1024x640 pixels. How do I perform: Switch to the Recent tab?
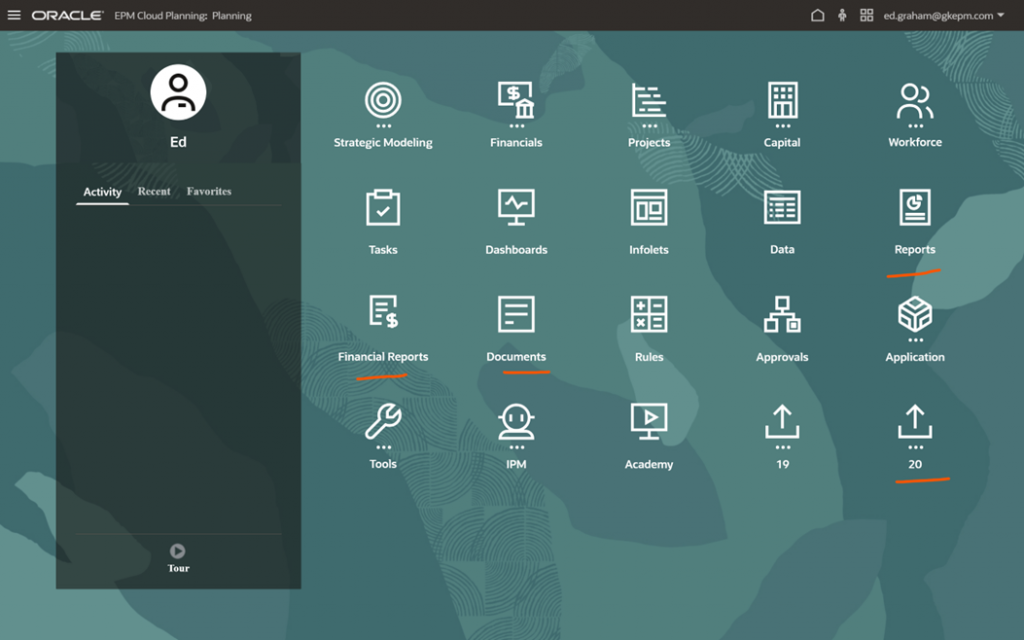(x=154, y=191)
